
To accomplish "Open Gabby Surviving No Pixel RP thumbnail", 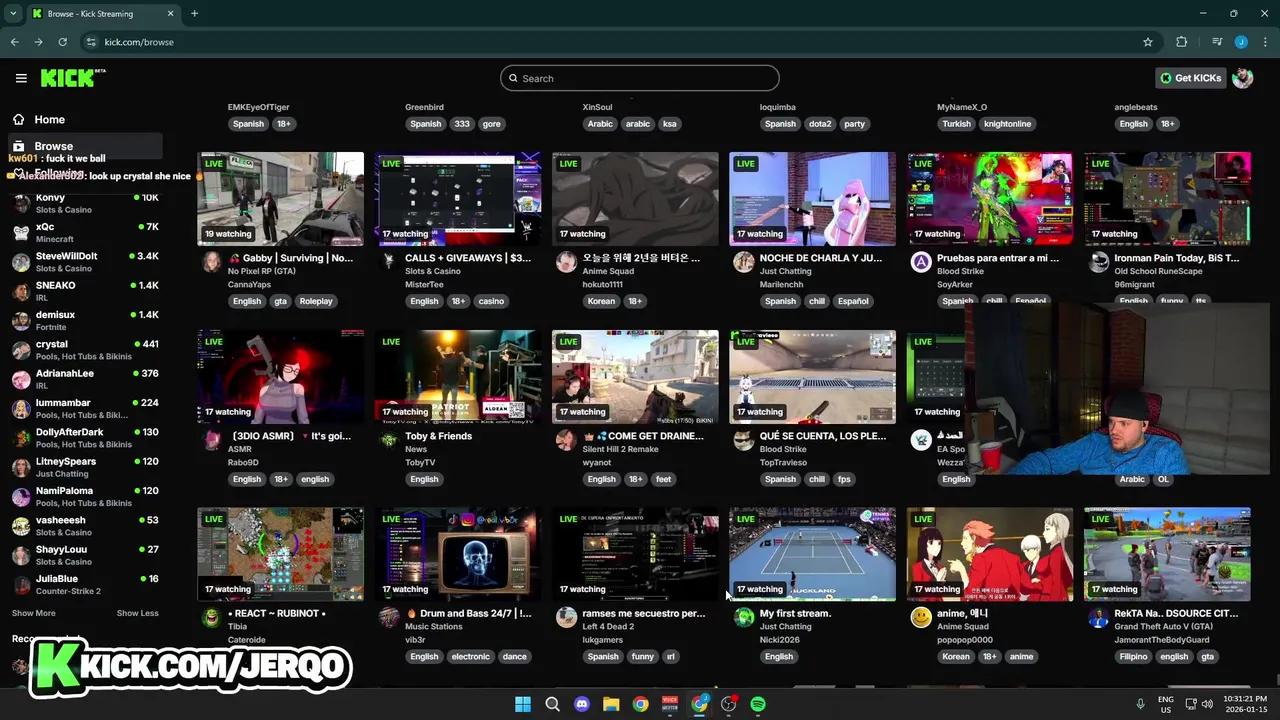I will click(x=280, y=199).
